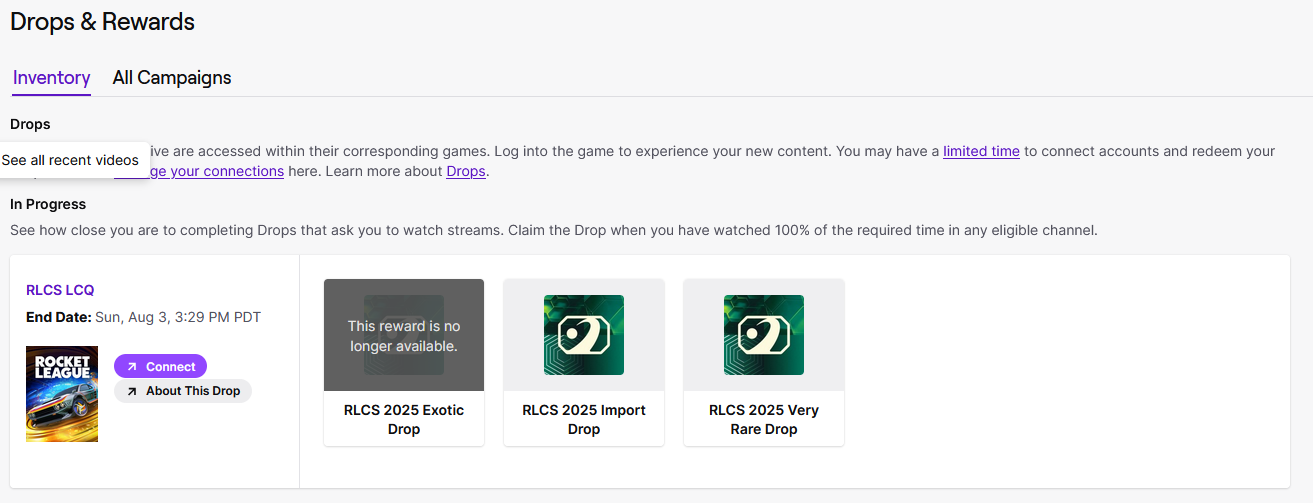
Task: Open the All Campaigns tab
Action: pyautogui.click(x=172, y=77)
